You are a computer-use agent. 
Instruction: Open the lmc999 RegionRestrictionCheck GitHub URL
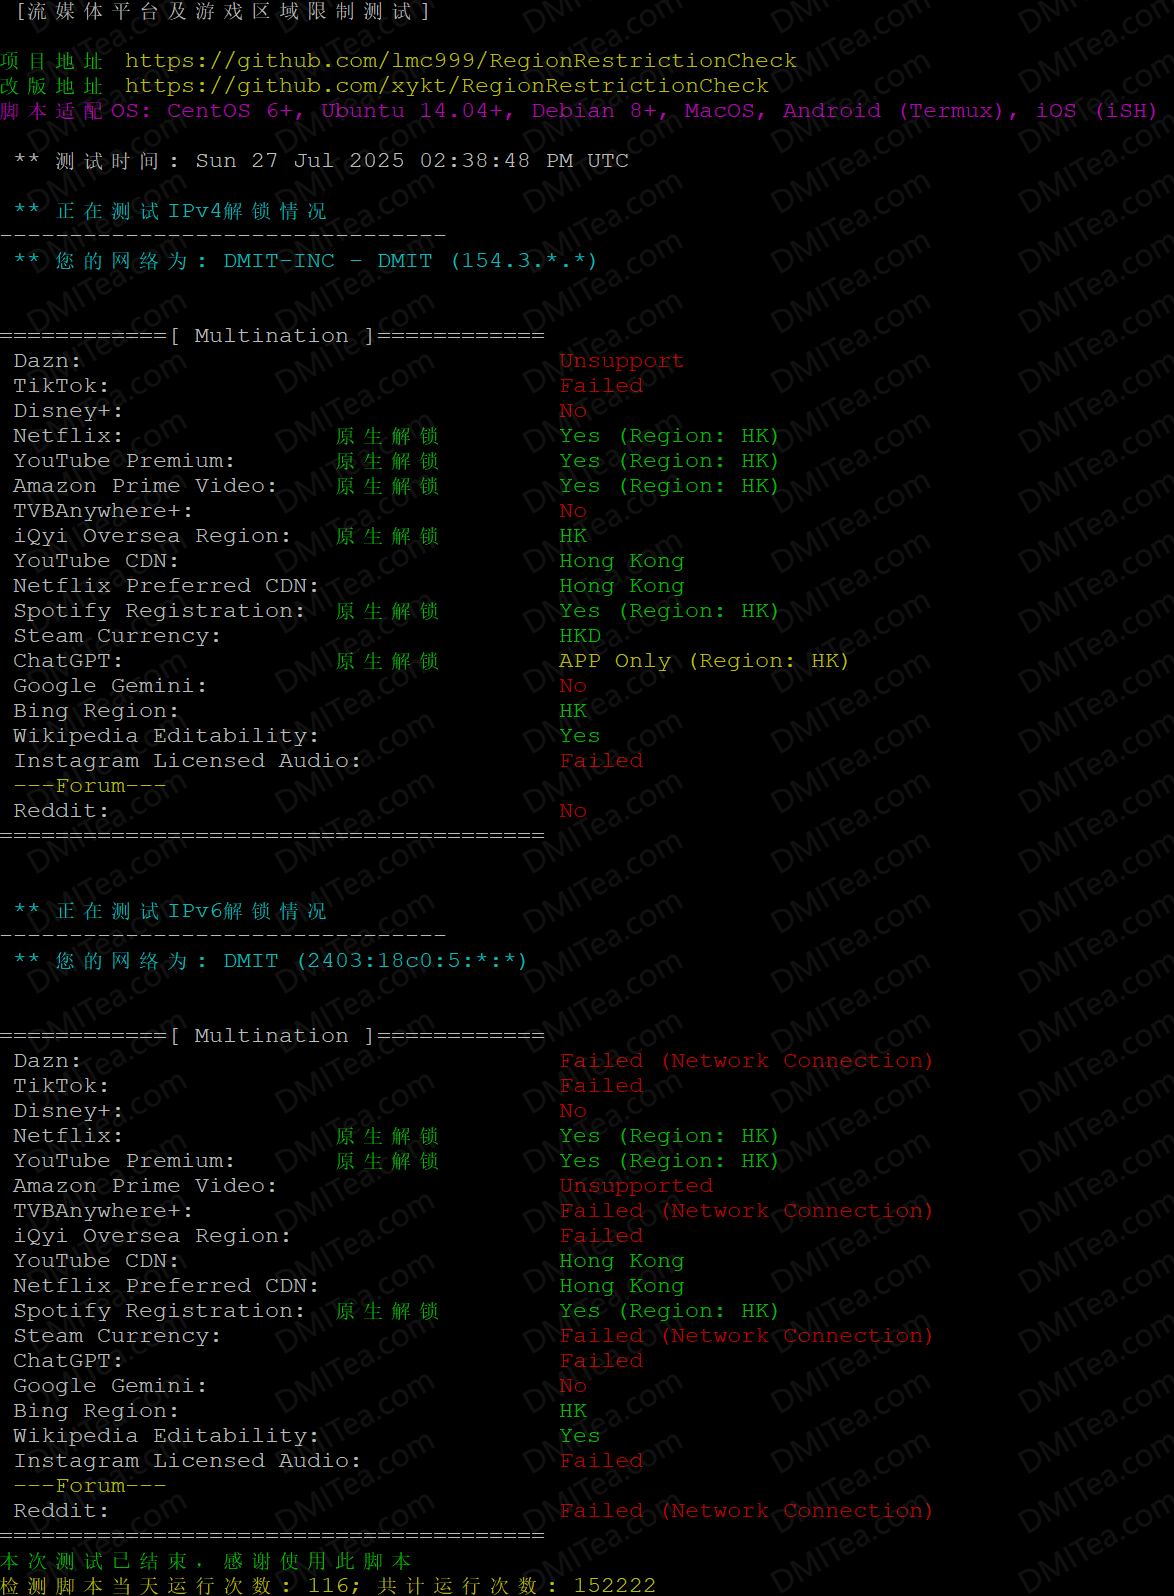pos(461,61)
